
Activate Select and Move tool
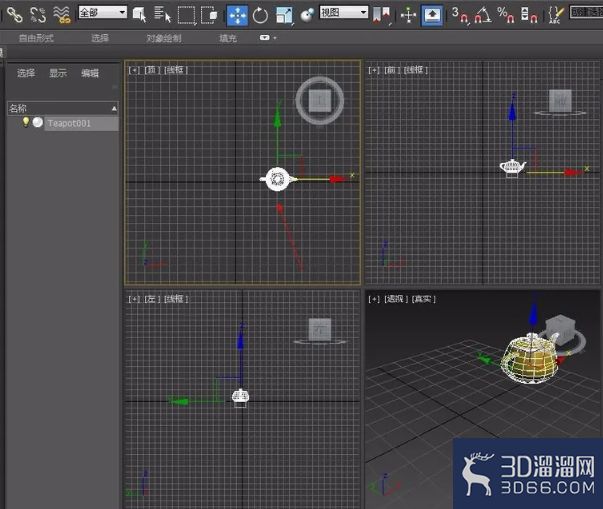click(x=237, y=16)
